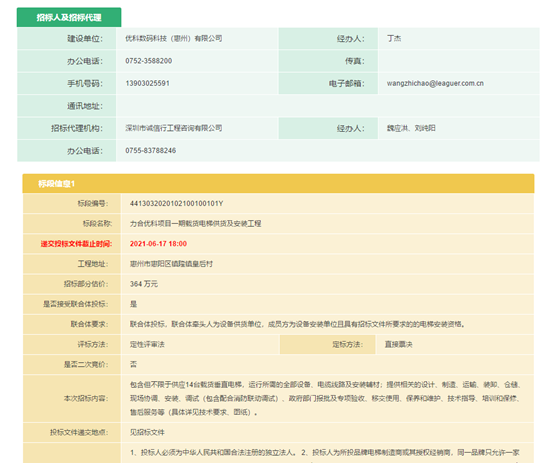Click the 定标方法 value 直接票决
The width and height of the screenshot is (554, 463).
[x=399, y=344]
